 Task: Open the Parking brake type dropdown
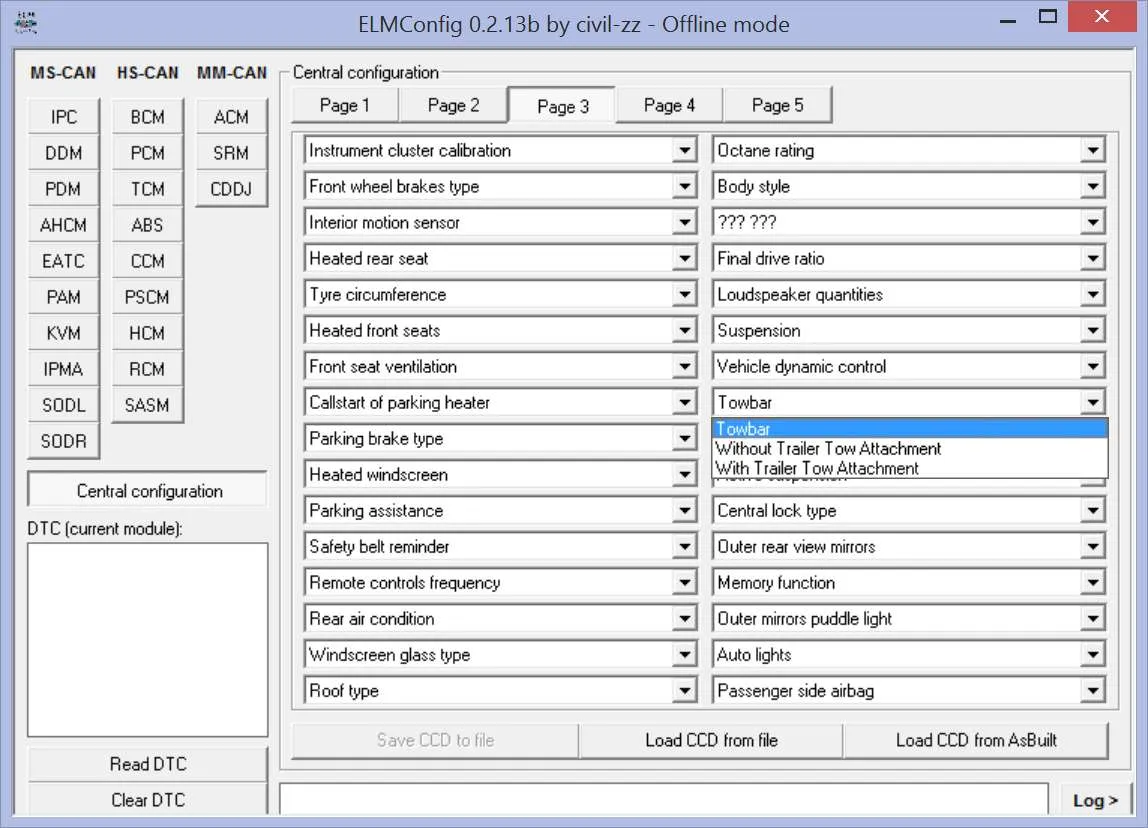coord(684,439)
